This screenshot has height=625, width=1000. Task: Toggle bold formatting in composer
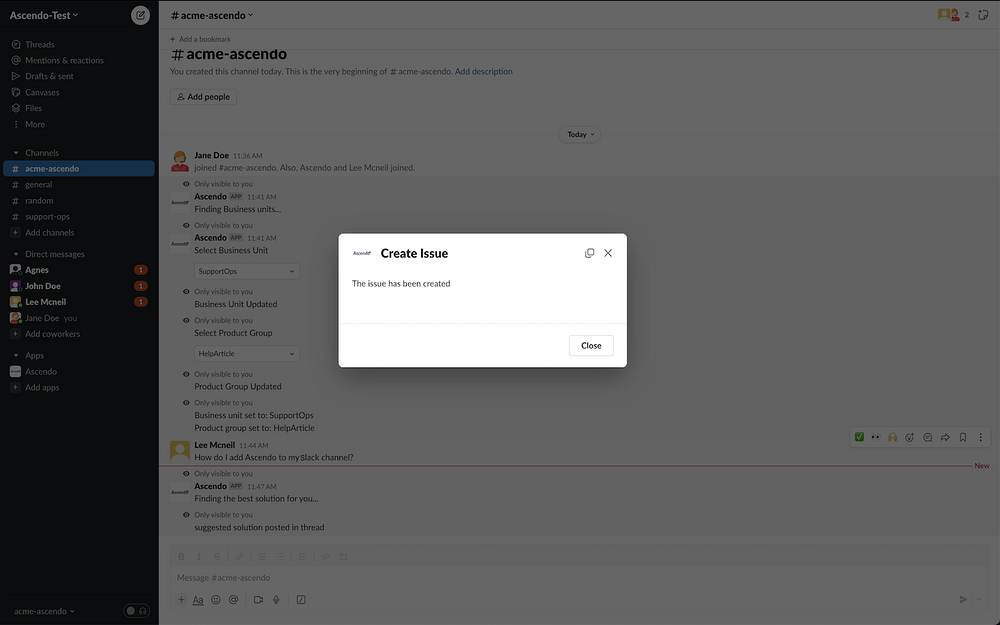coord(181,556)
